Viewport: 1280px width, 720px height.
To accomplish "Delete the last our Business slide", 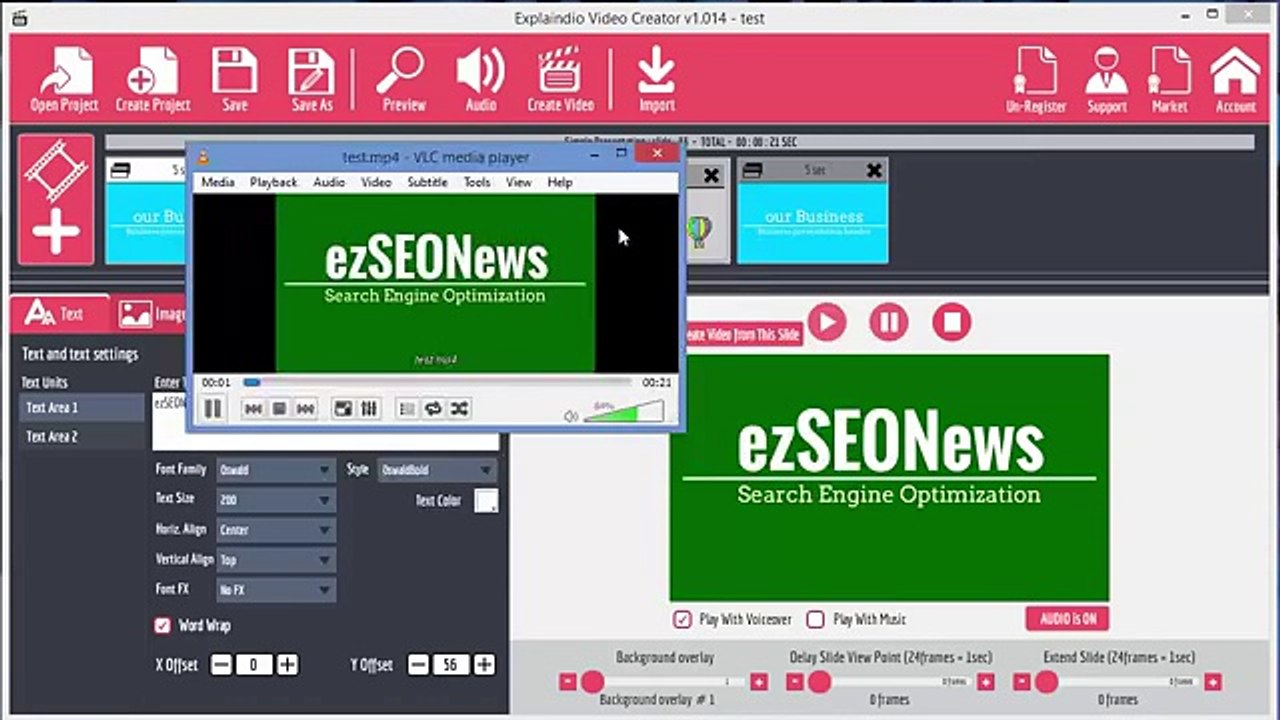I will [874, 171].
